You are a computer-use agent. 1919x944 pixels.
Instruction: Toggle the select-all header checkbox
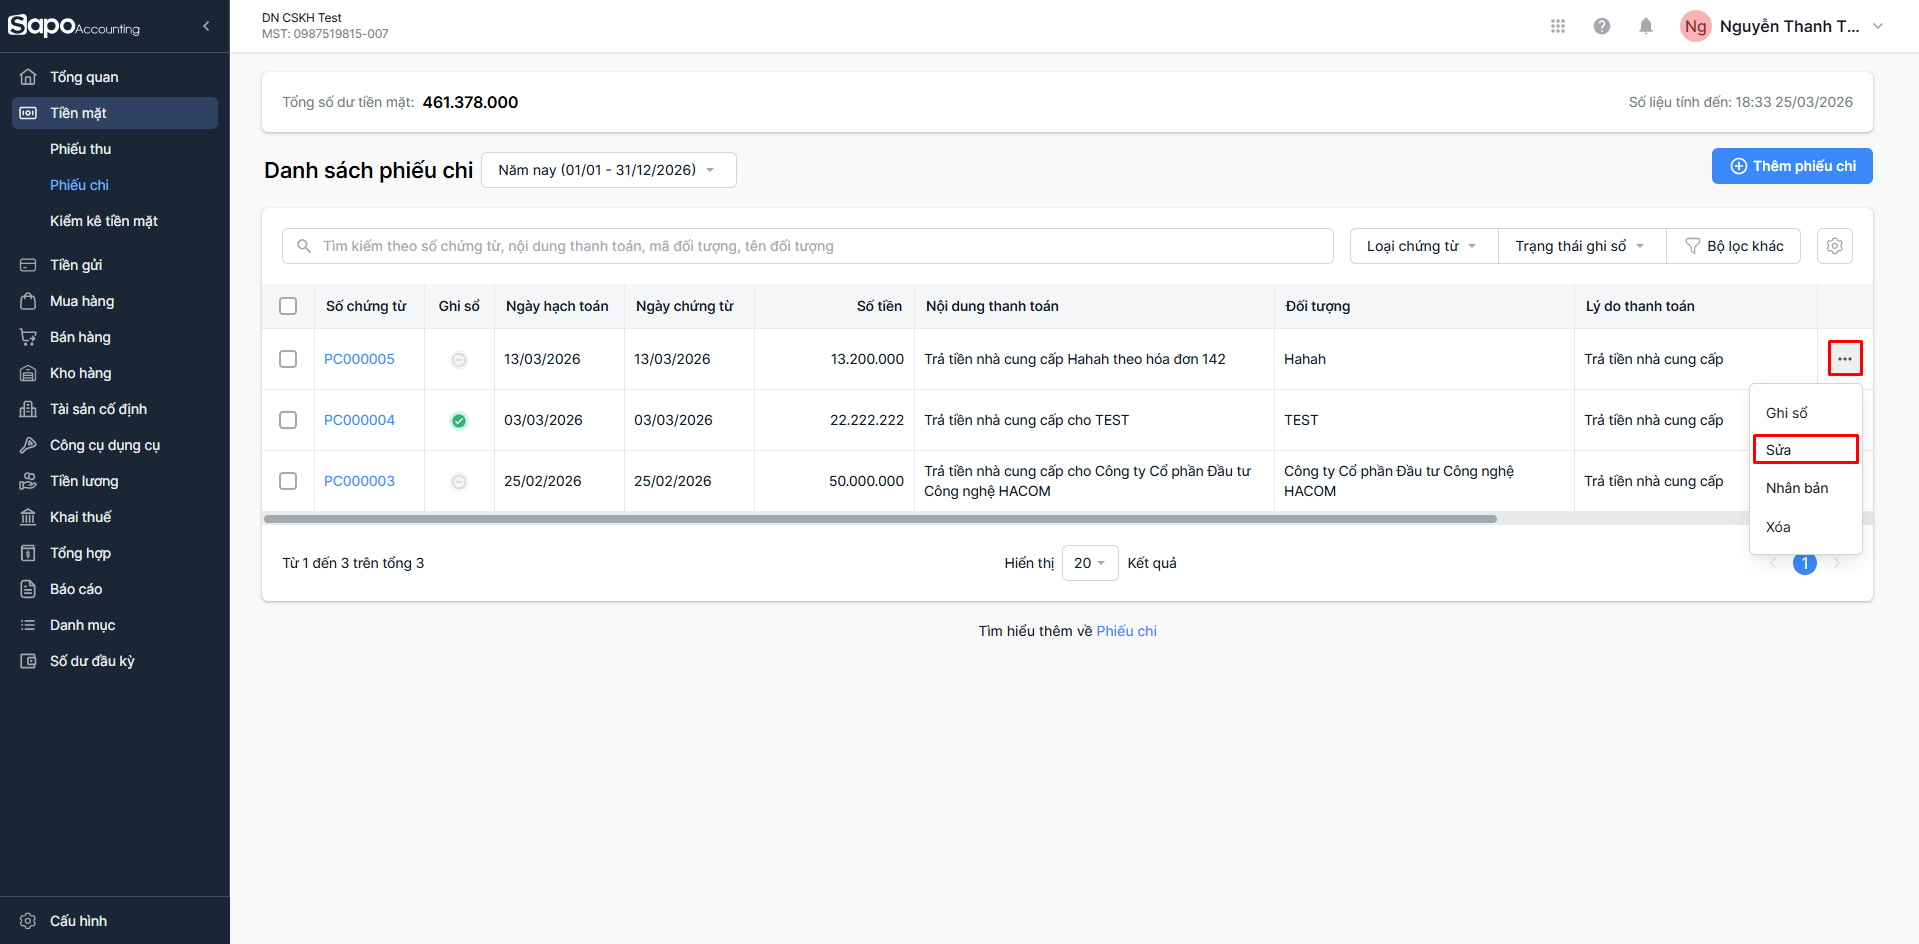(x=288, y=306)
